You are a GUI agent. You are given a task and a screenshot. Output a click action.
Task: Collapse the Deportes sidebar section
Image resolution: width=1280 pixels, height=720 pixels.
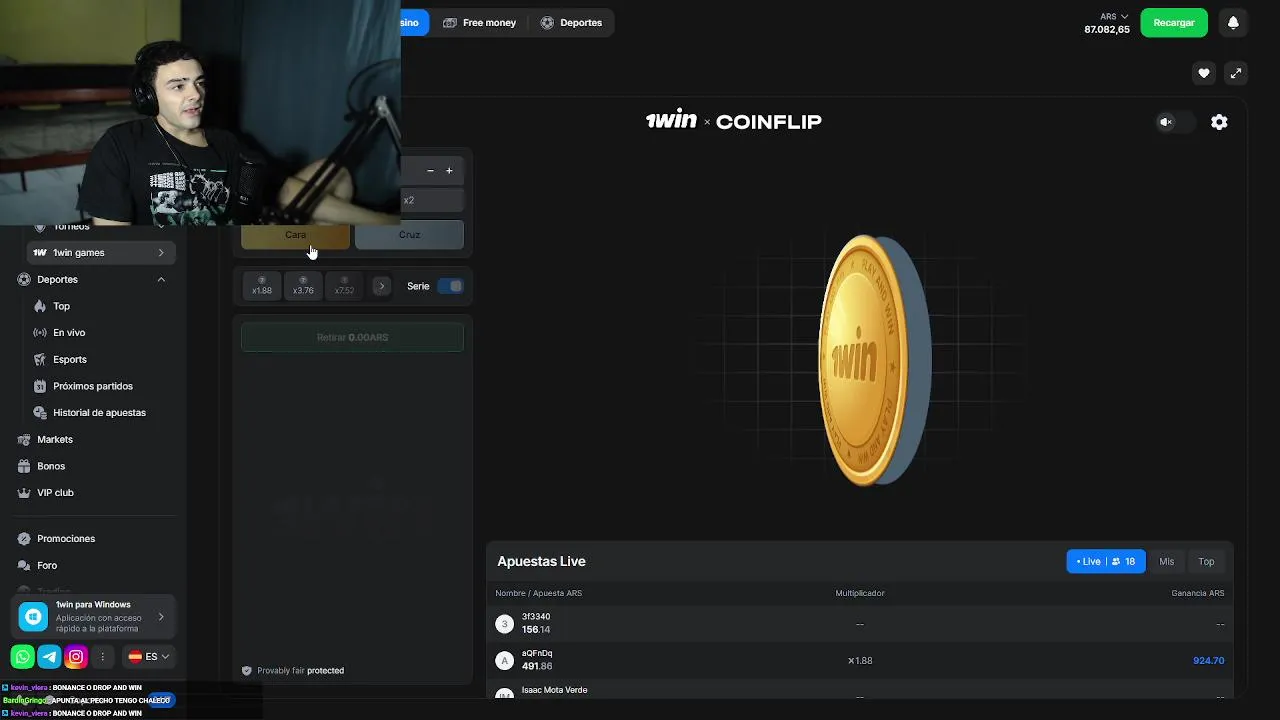coord(161,280)
